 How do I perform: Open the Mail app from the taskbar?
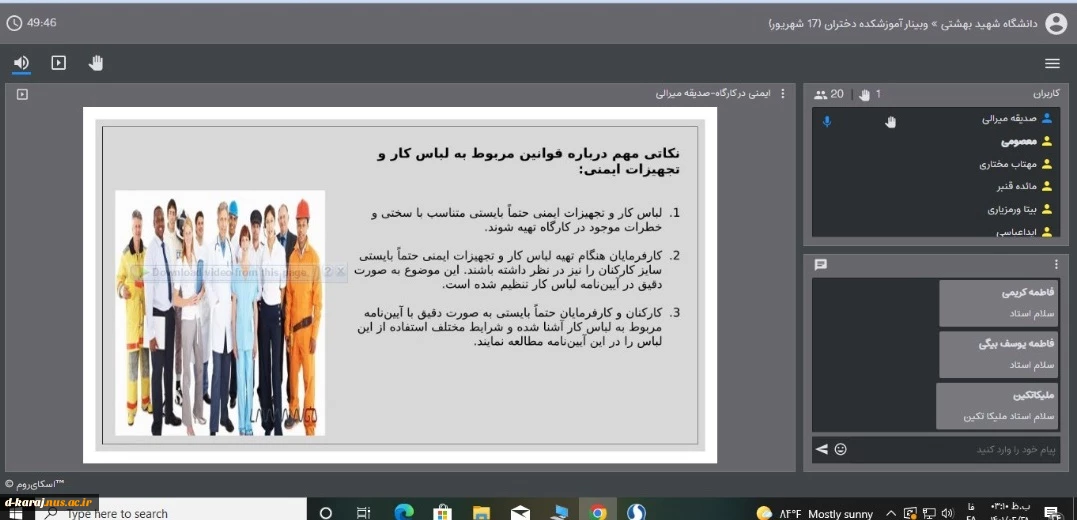click(520, 512)
